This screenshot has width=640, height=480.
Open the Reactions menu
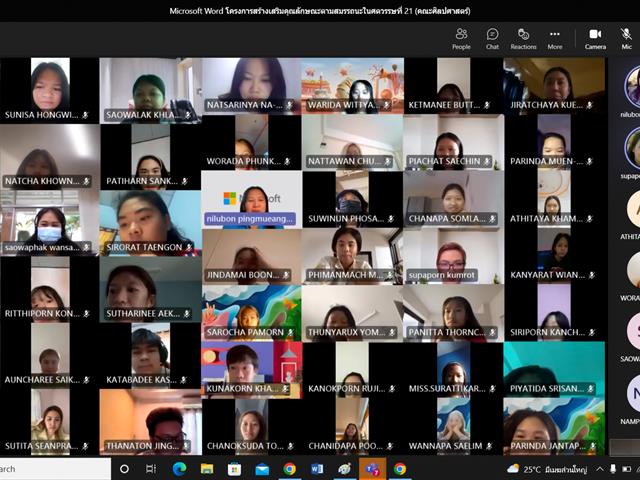(x=523, y=39)
